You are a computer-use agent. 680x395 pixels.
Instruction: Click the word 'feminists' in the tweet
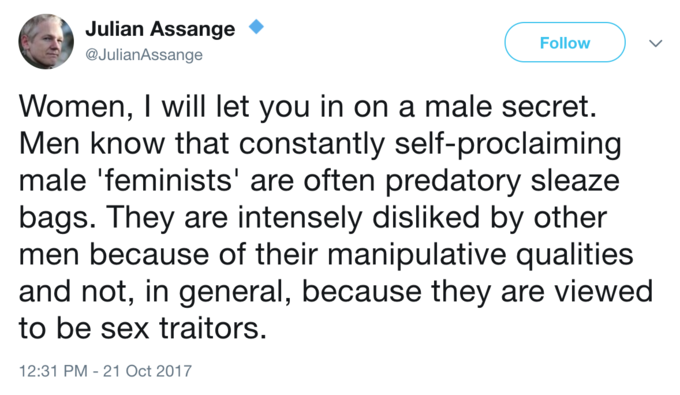pos(169,180)
